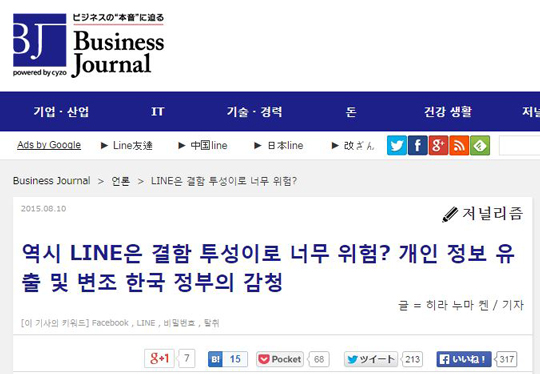Open the Facebook page icon

[418, 145]
